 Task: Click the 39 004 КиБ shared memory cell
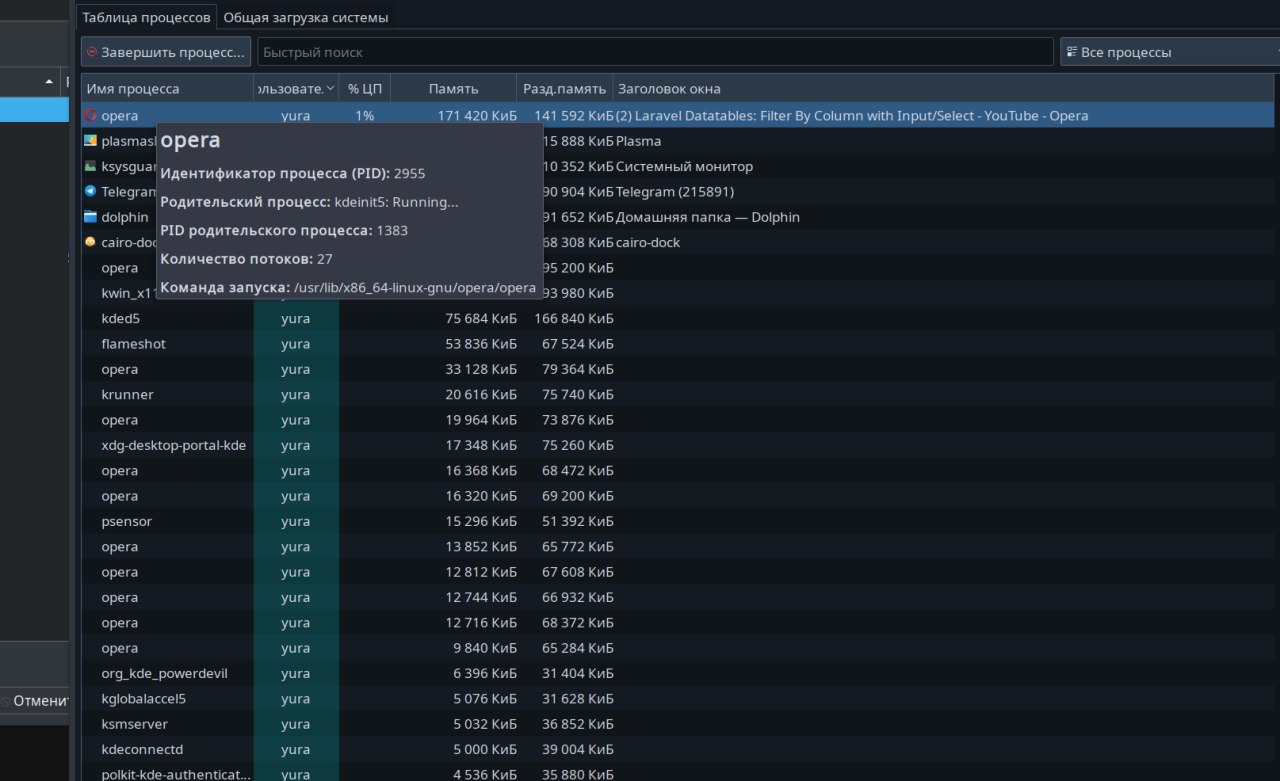click(x=578, y=749)
